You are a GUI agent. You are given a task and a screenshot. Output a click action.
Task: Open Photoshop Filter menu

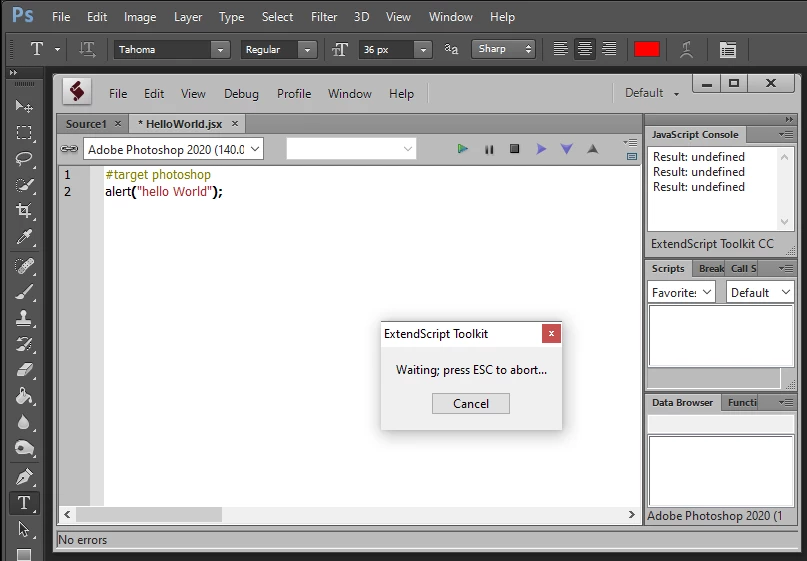click(324, 17)
